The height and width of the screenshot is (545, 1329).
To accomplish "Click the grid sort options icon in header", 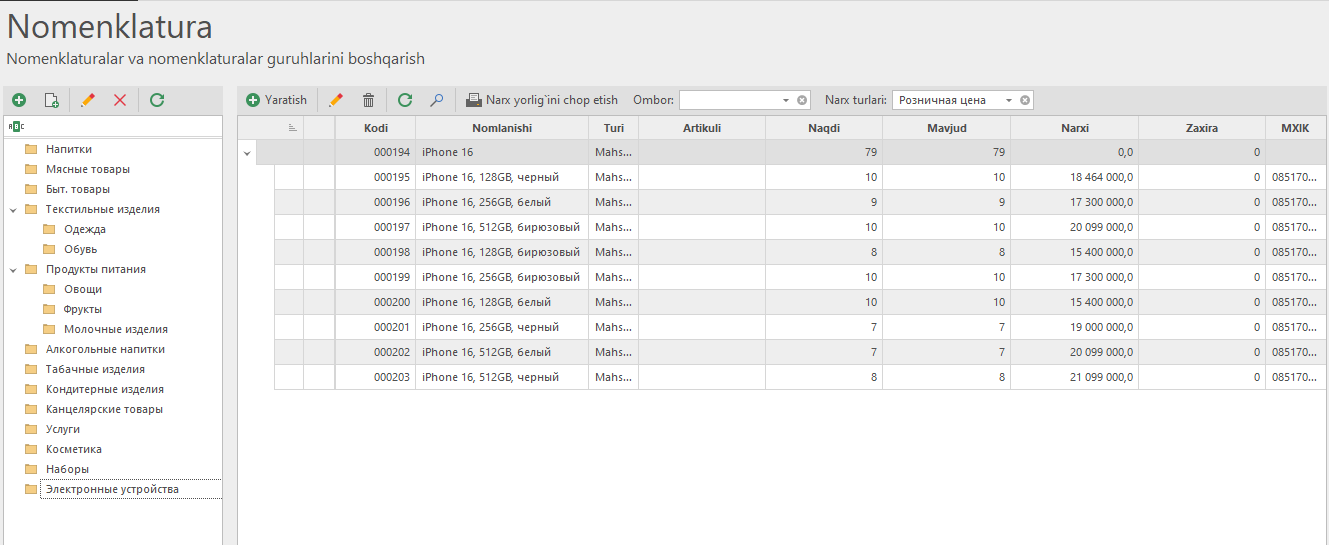I will pos(292,128).
